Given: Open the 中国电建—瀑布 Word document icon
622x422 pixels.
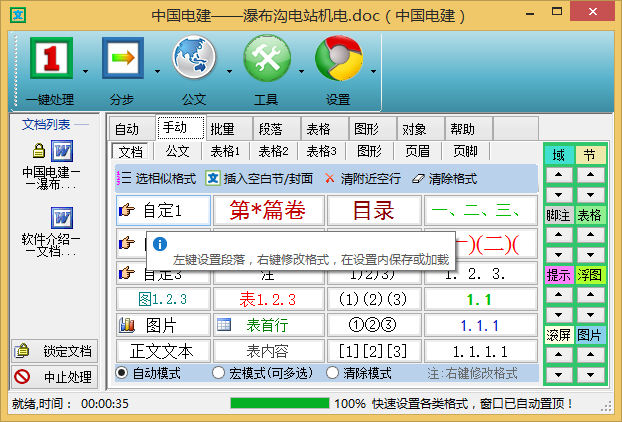Looking at the screenshot, I should [x=62, y=151].
